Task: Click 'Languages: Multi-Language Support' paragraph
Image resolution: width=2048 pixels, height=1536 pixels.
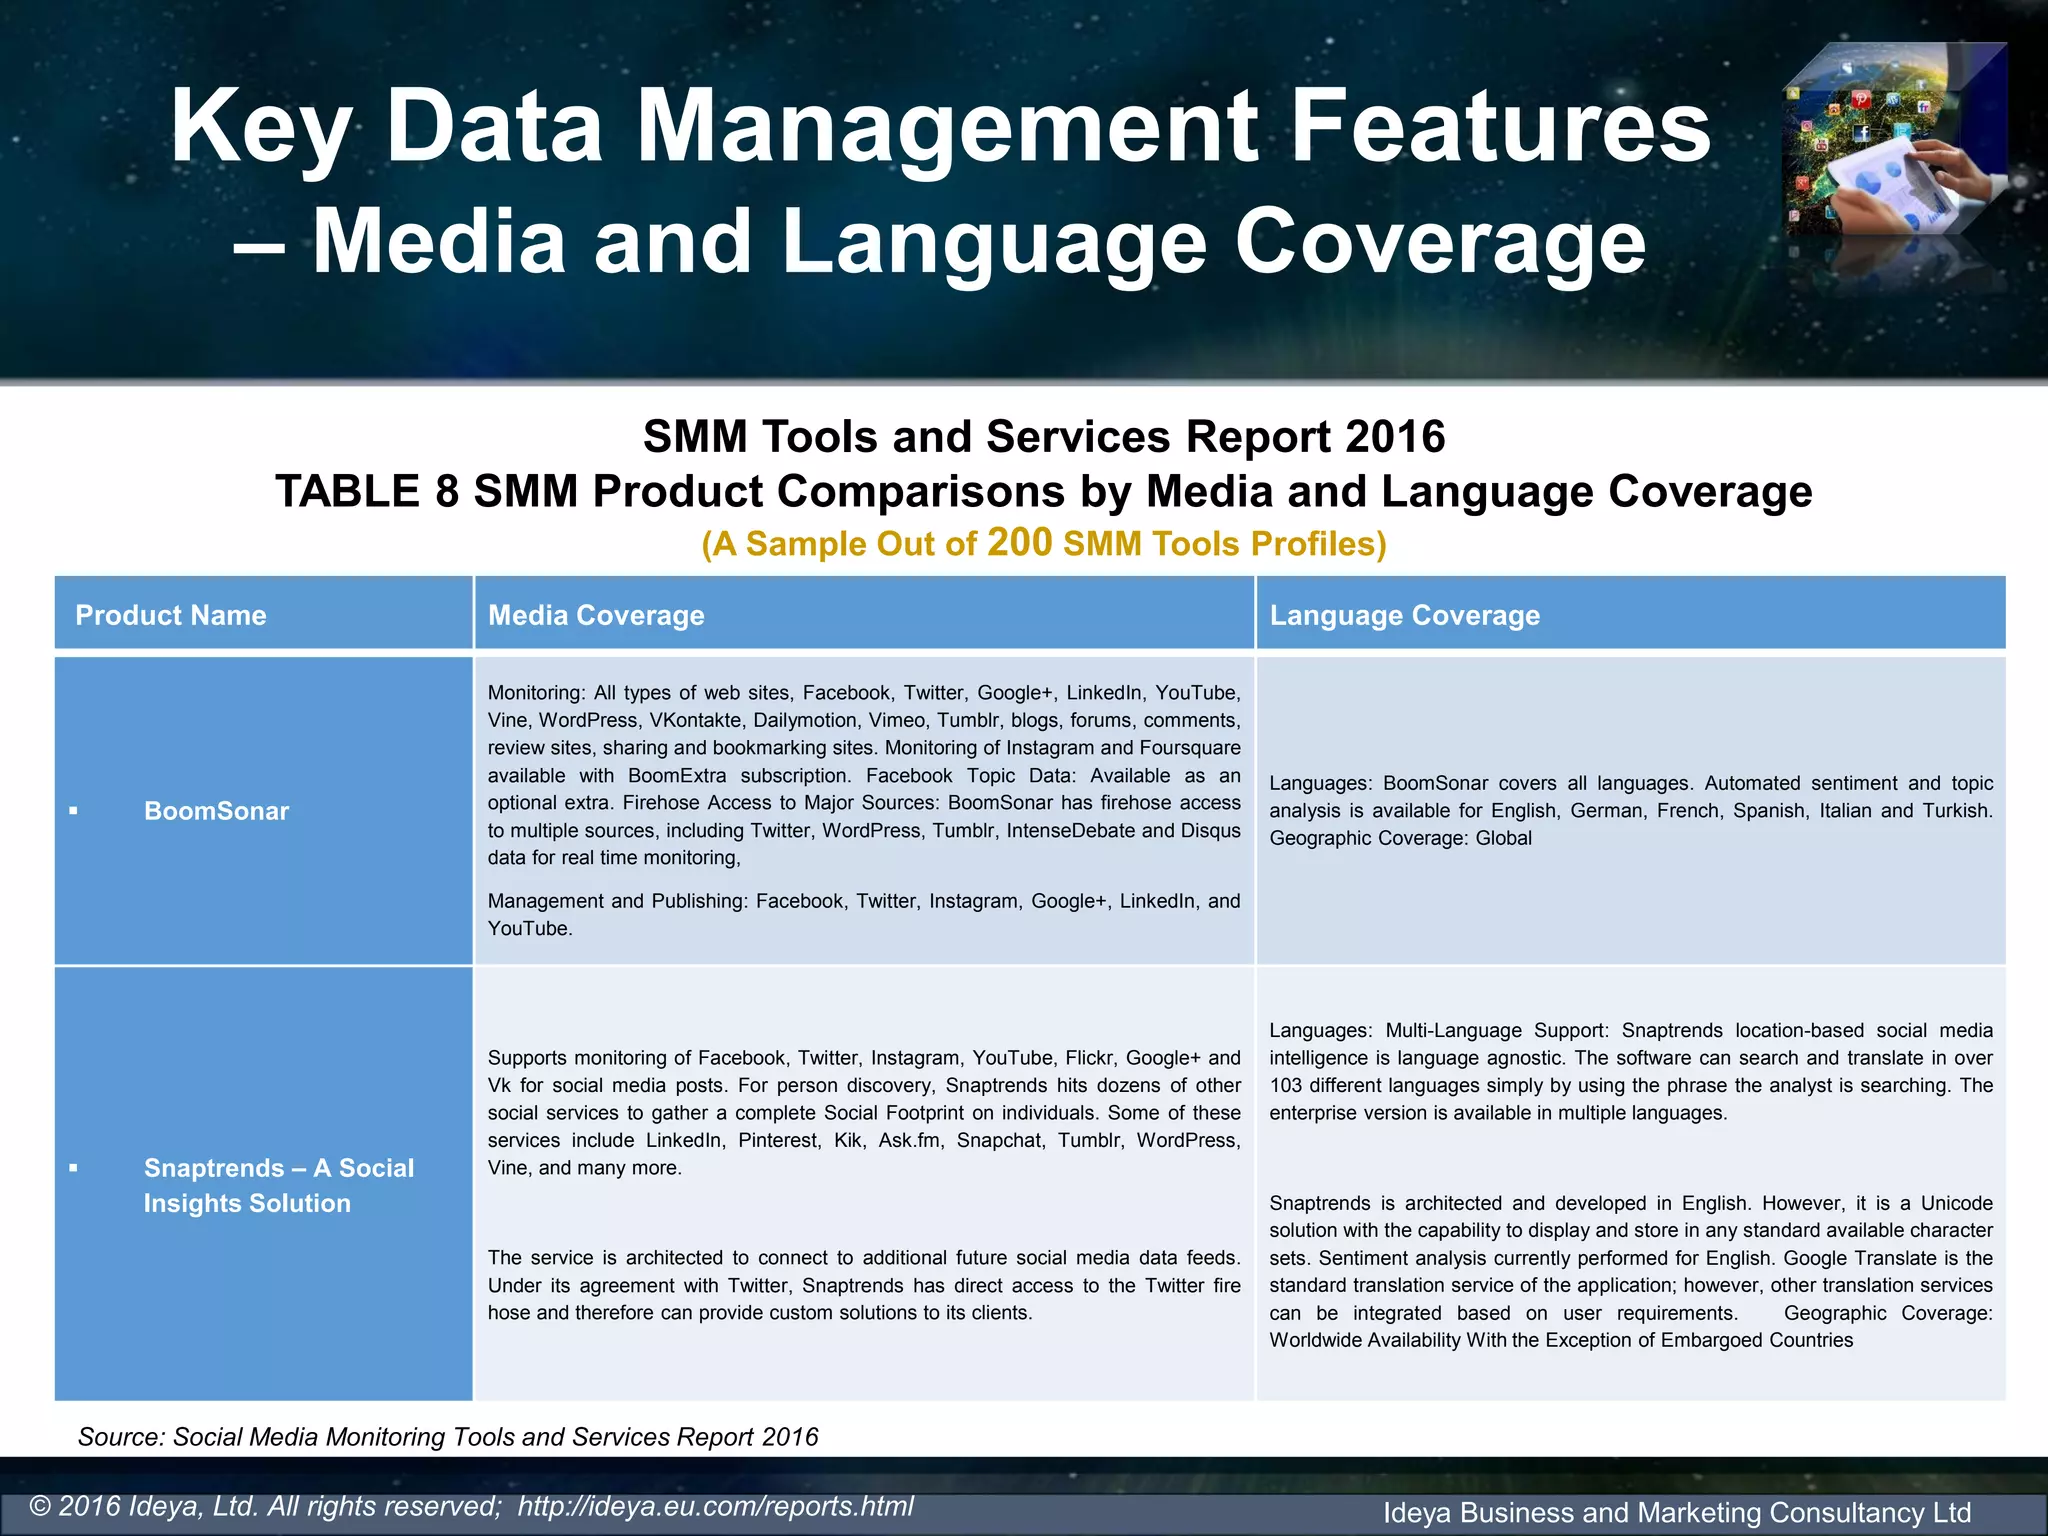Action: pos(1631,1071)
